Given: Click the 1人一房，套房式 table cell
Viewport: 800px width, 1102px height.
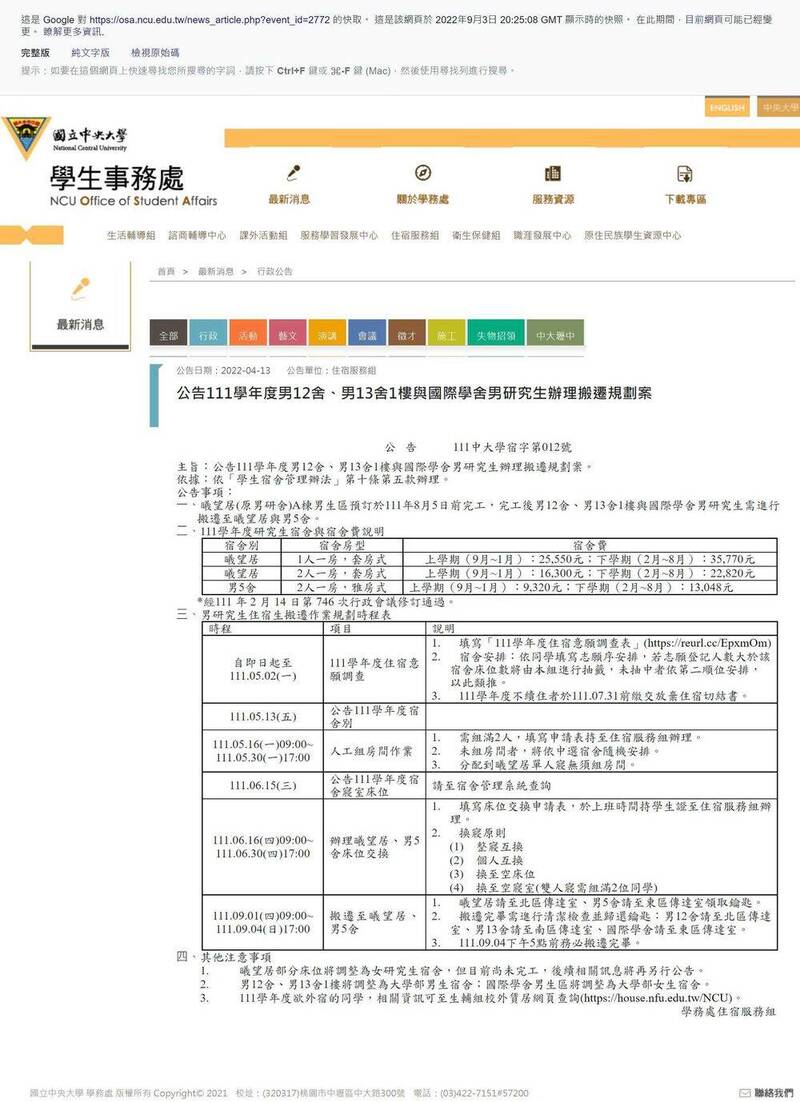Looking at the screenshot, I should tap(342, 559).
